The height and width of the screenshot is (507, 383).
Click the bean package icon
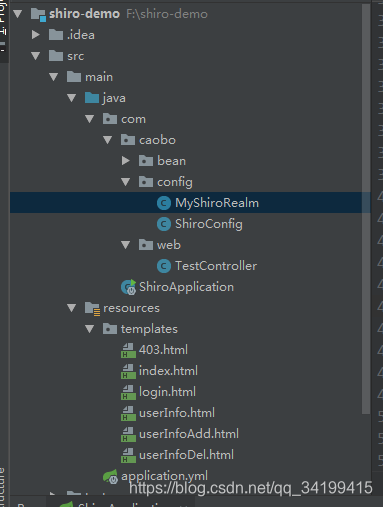coord(146,161)
